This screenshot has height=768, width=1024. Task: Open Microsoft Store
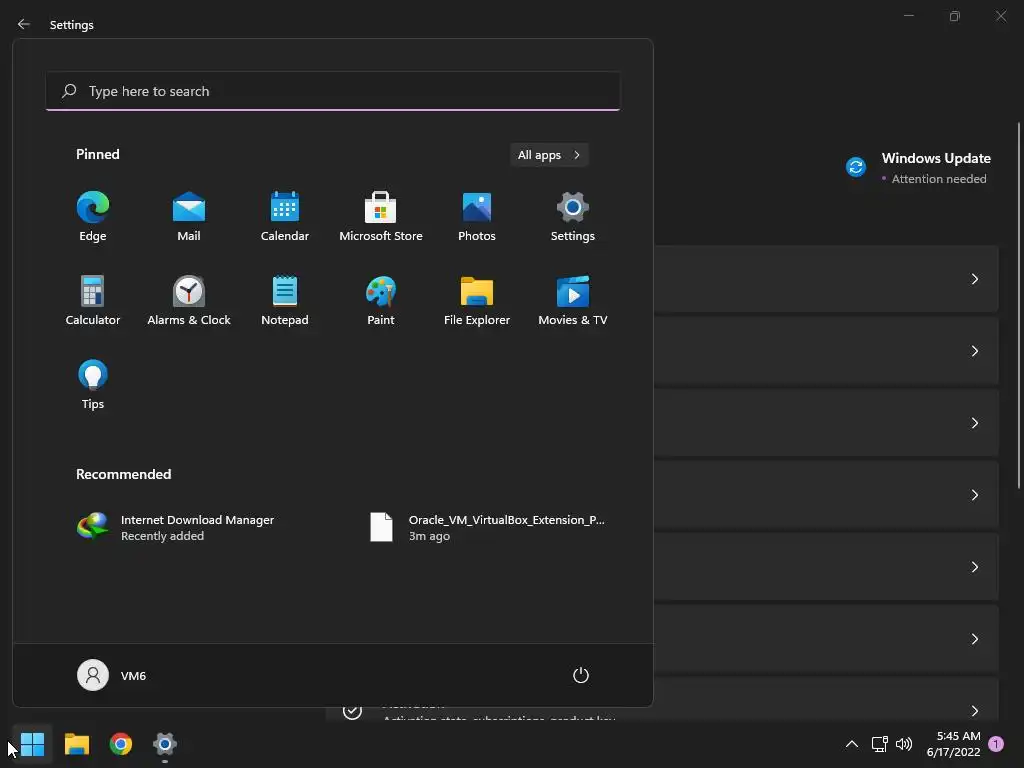[x=381, y=217]
